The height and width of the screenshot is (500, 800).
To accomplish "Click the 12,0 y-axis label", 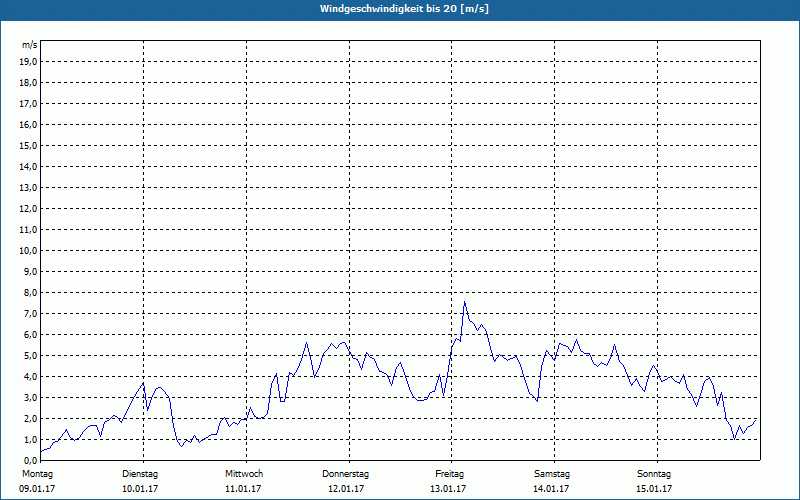I will click(28, 208).
